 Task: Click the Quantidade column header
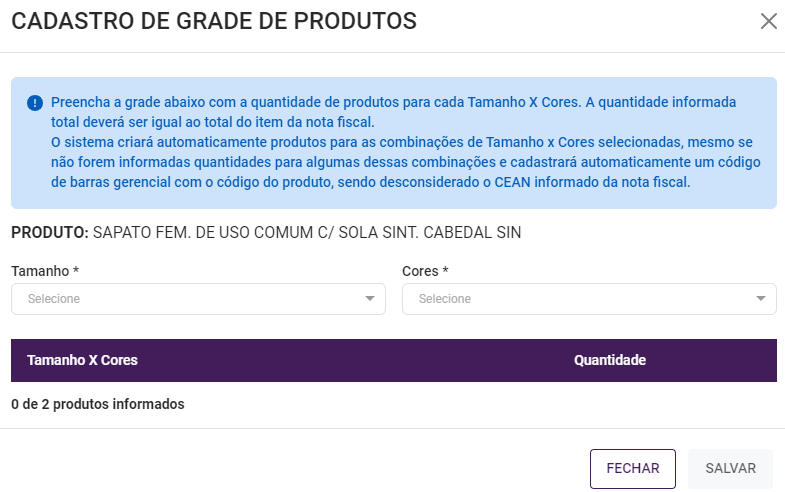tap(609, 360)
